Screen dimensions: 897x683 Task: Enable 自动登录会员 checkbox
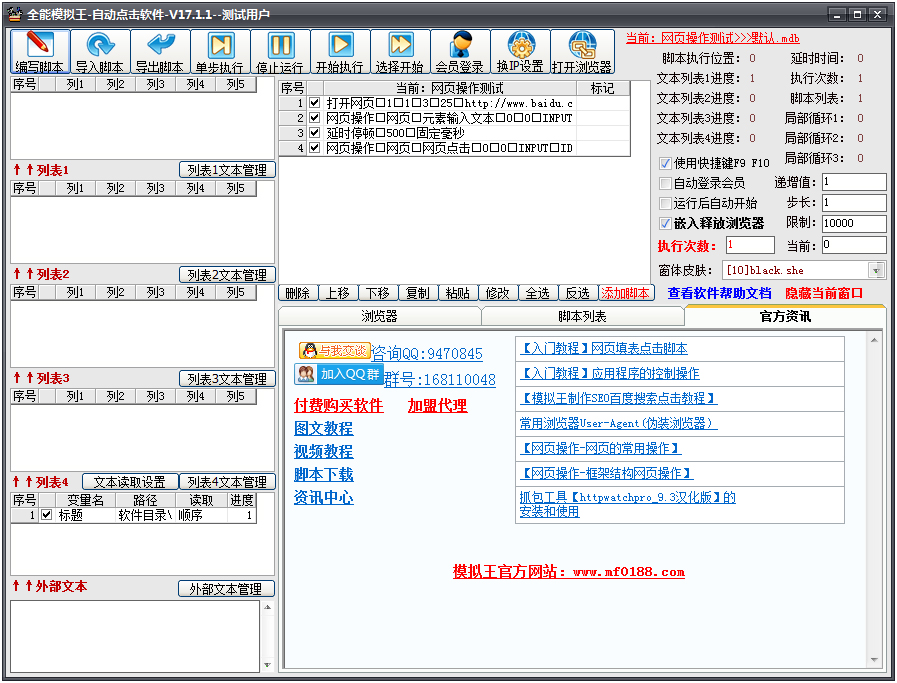(x=665, y=183)
